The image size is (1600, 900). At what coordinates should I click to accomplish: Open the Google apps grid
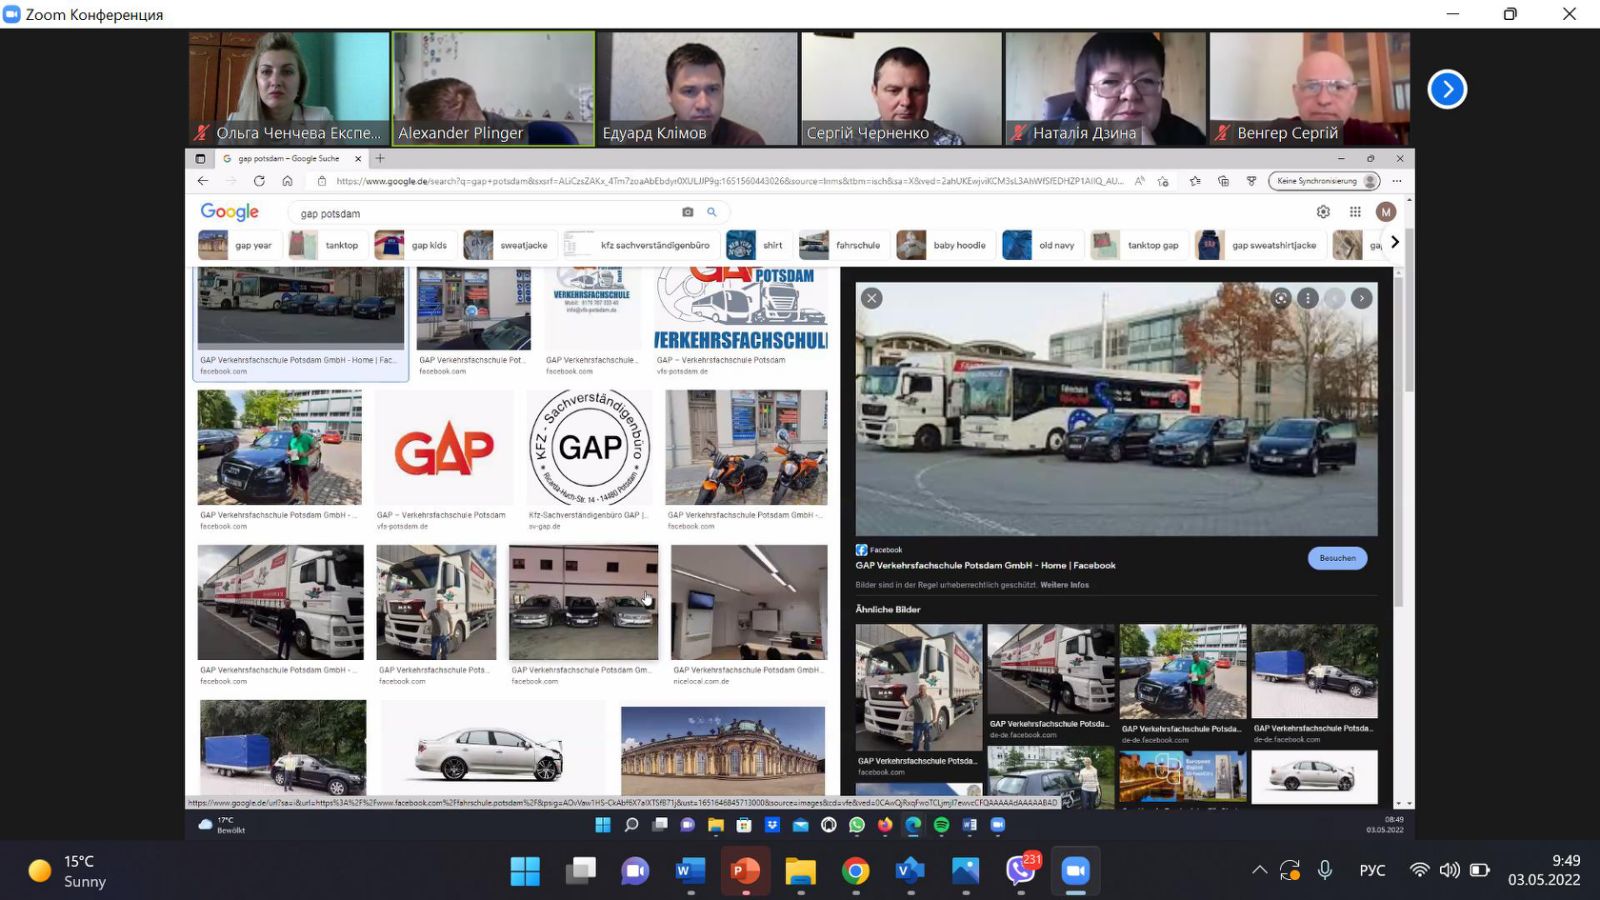point(1355,212)
